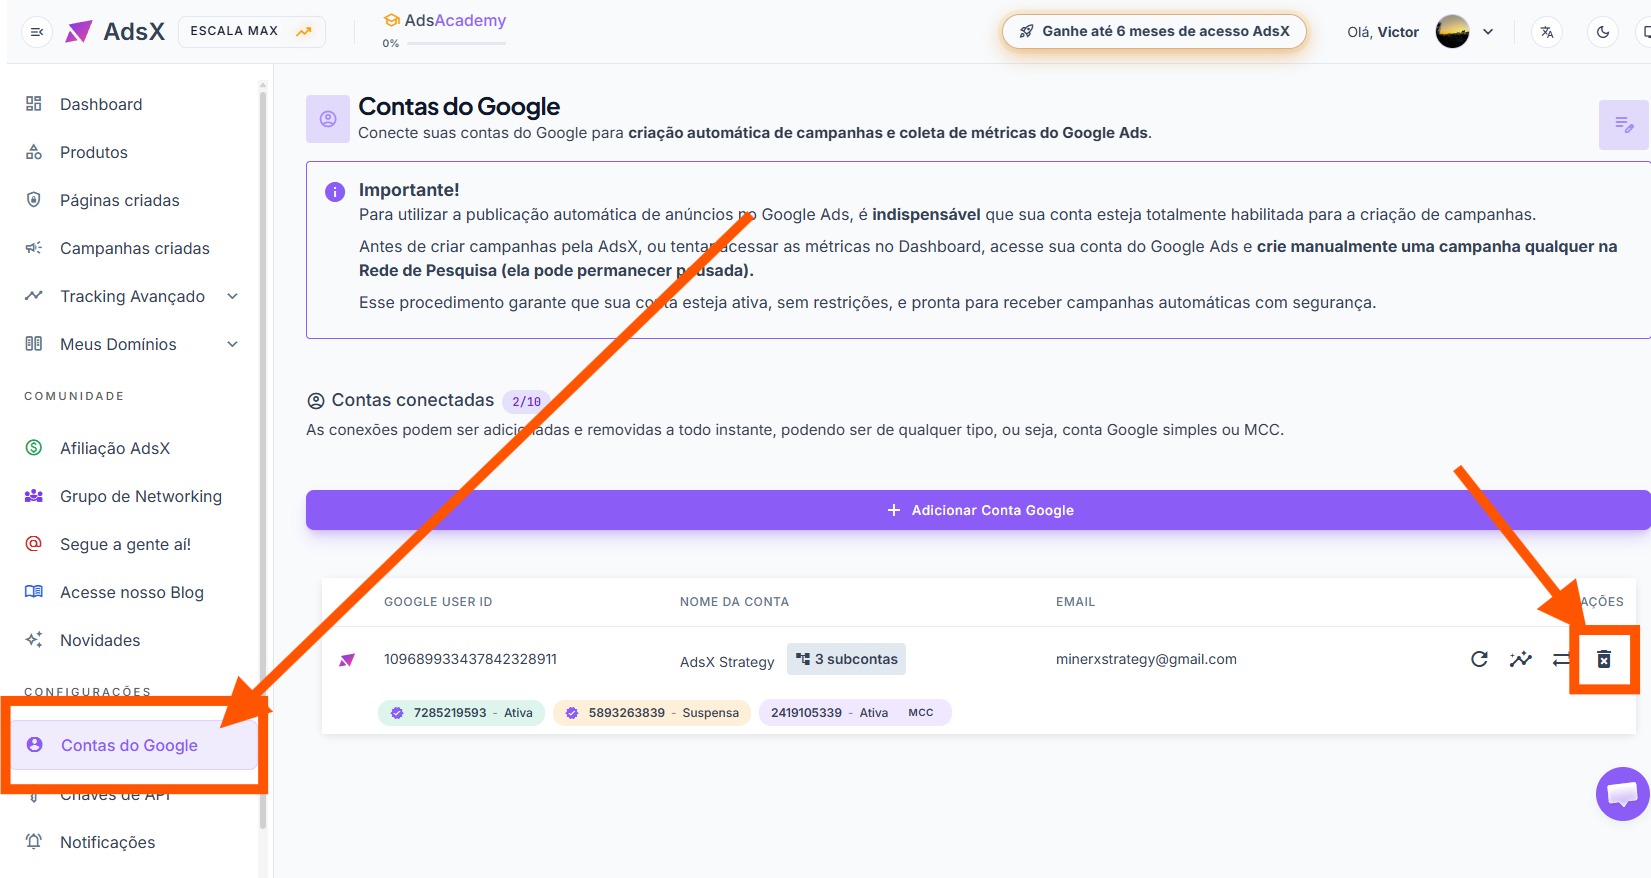Open Acesse nosso Blog

132,592
